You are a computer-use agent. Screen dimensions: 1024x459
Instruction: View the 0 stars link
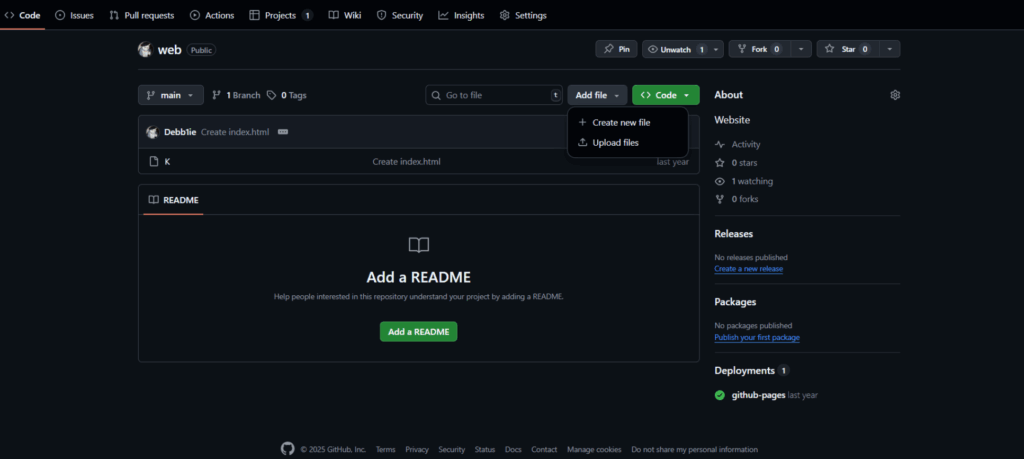click(736, 163)
